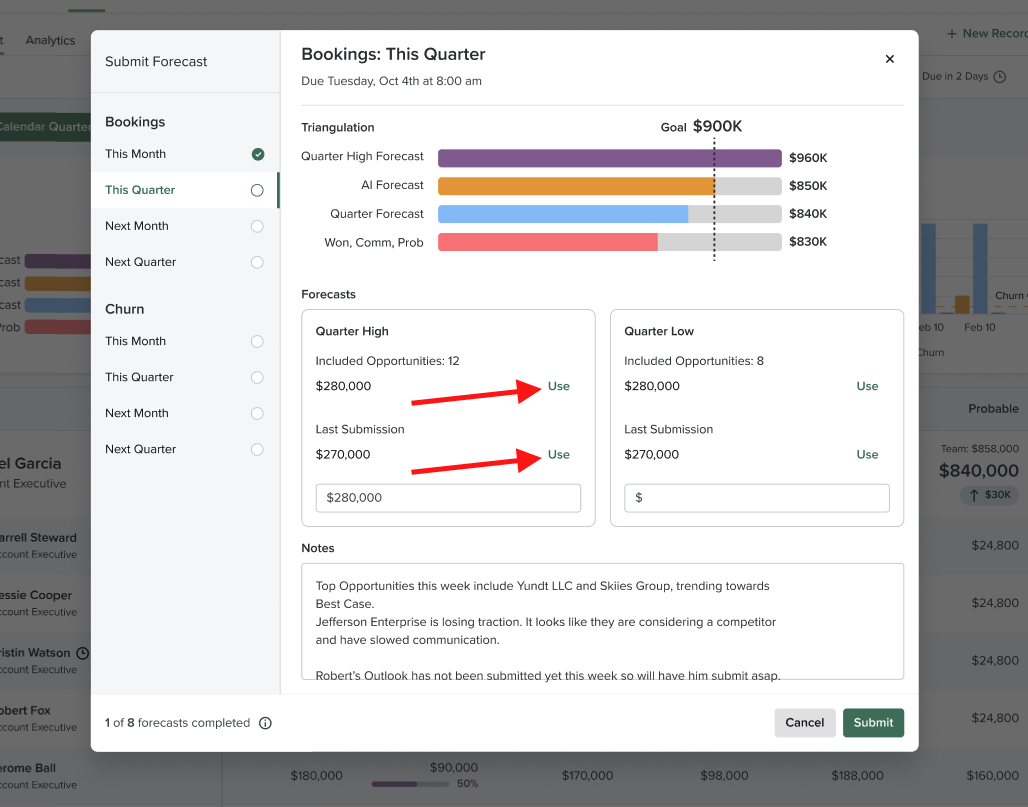
Task: Click the clock icon next to Kristin Watson
Action: [x=83, y=653]
